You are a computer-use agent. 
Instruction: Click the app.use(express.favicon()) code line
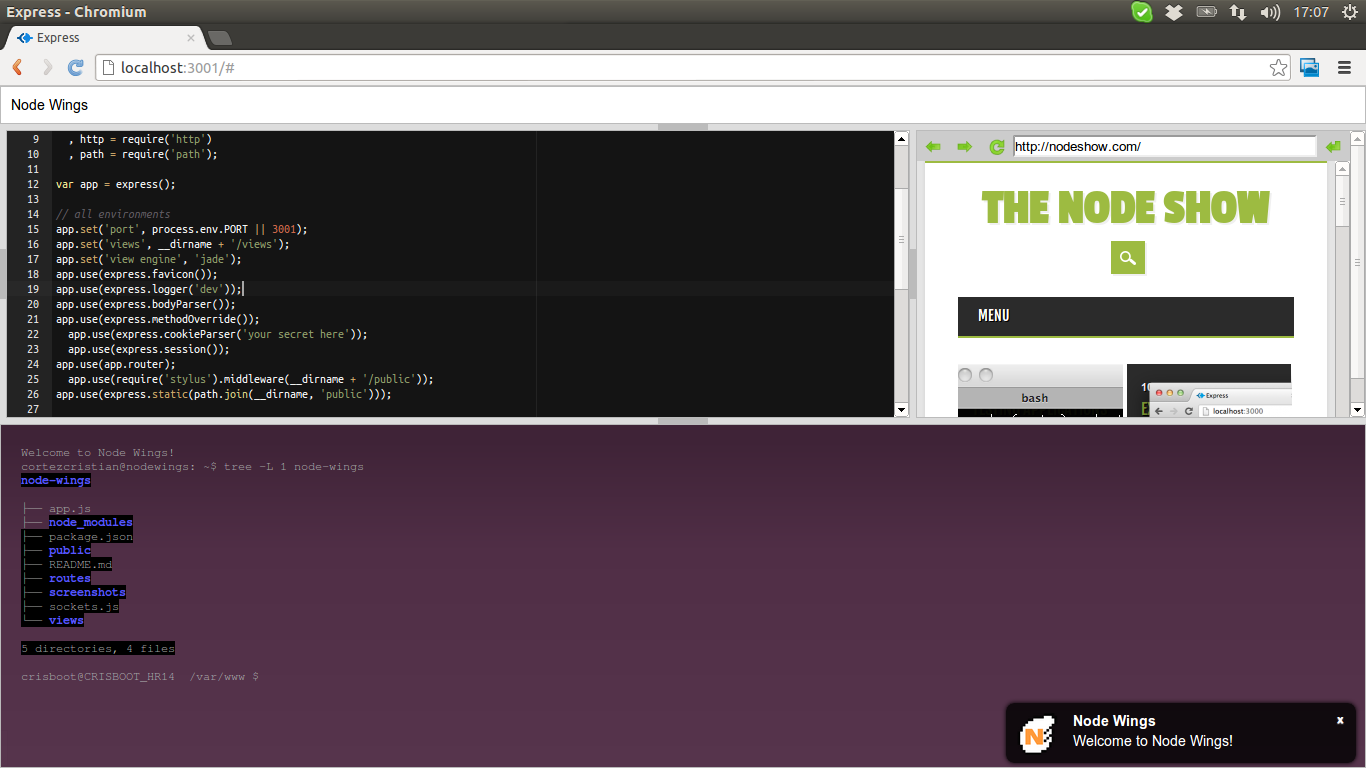pyautogui.click(x=137, y=274)
